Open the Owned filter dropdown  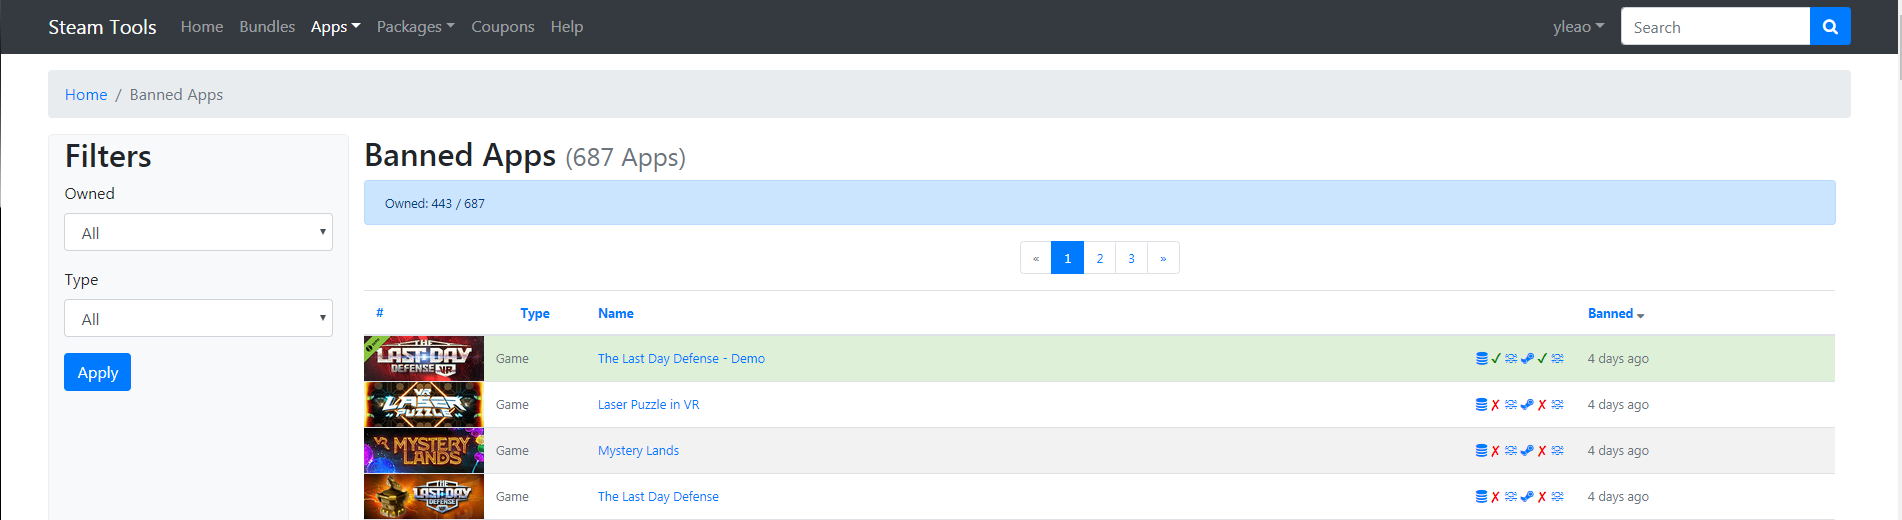tap(198, 232)
